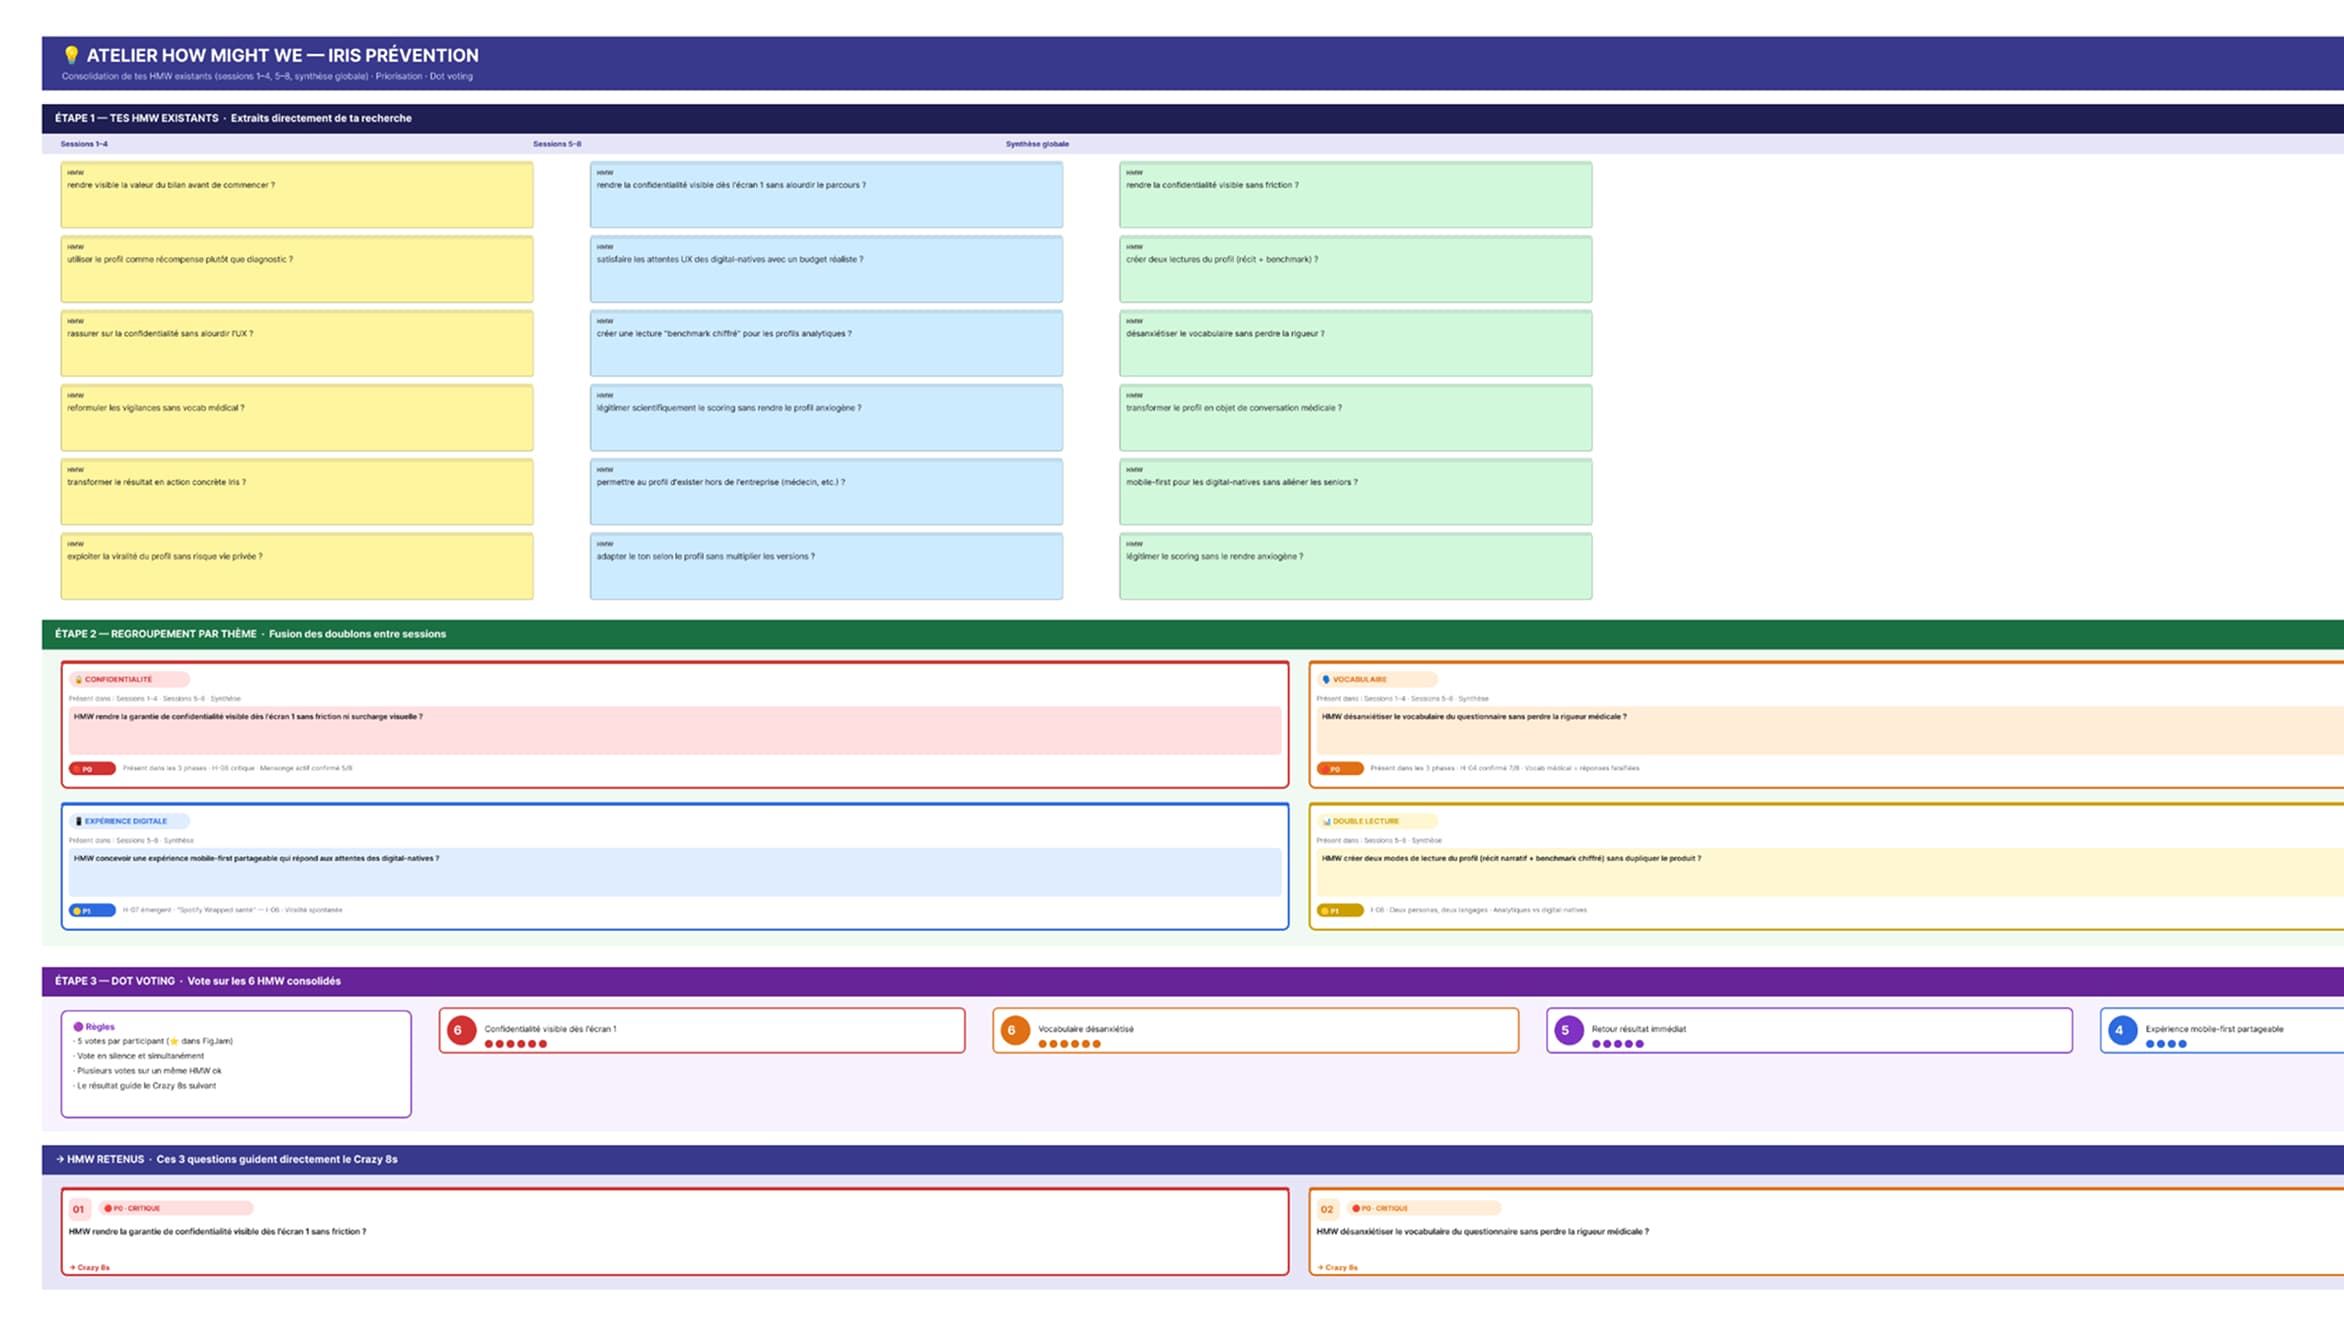The width and height of the screenshot is (2344, 1319).
Task: Select green sticky 'transformer le profil en objet de conversation'
Action: 1356,418
